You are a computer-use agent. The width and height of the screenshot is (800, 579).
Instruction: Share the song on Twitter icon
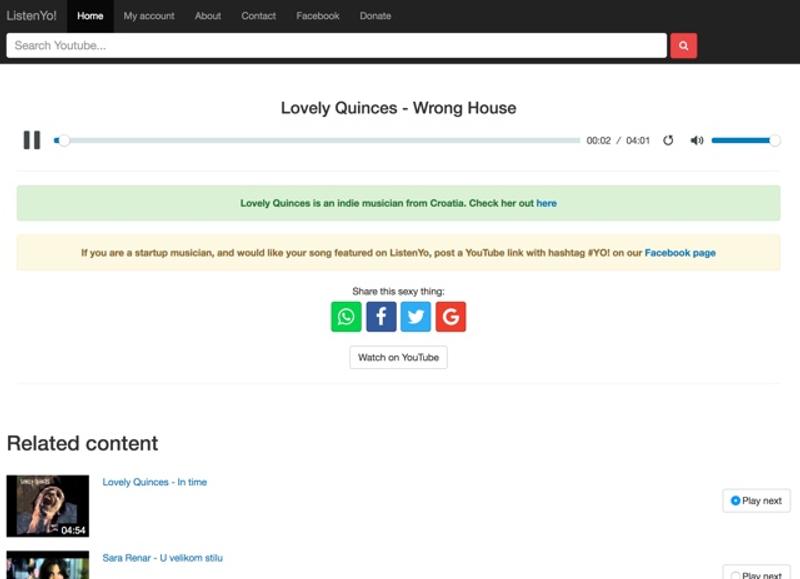click(x=416, y=317)
